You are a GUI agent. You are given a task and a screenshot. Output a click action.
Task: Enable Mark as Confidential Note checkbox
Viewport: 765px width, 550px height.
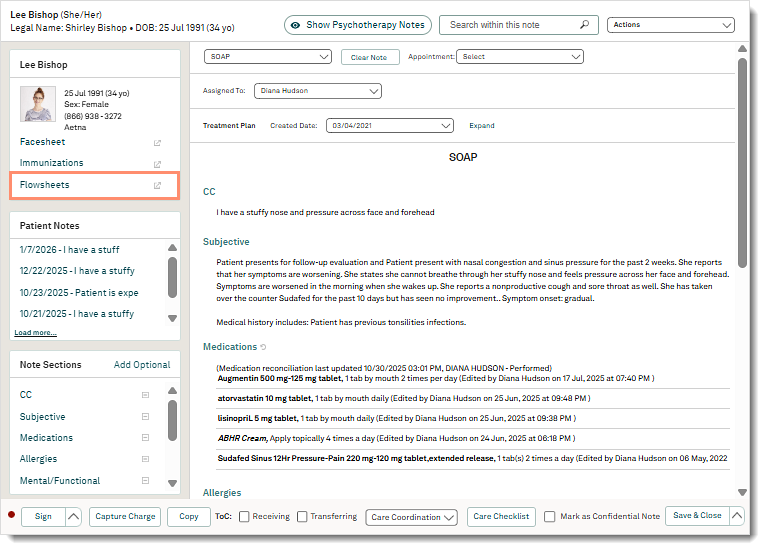tap(550, 516)
